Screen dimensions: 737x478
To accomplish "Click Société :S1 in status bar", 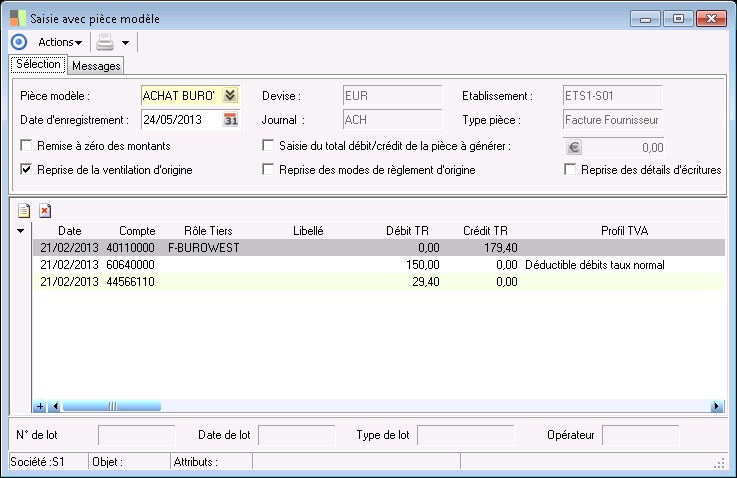I will 37,462.
